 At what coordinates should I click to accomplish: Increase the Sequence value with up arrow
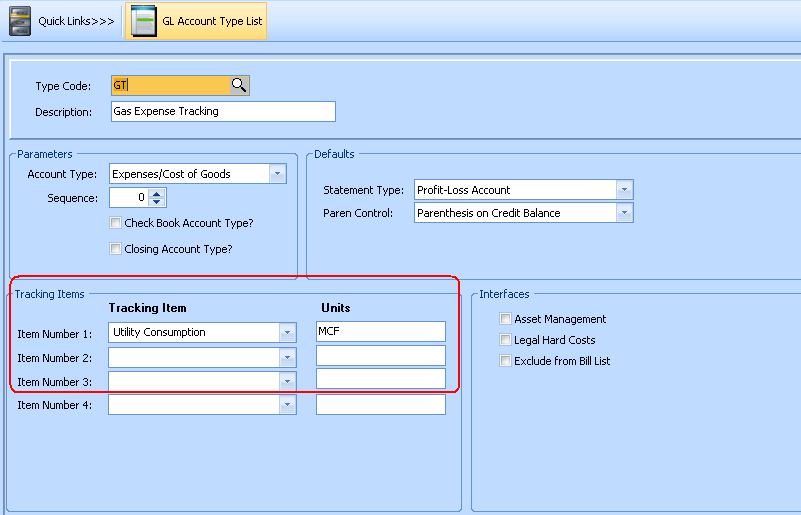[x=156, y=193]
